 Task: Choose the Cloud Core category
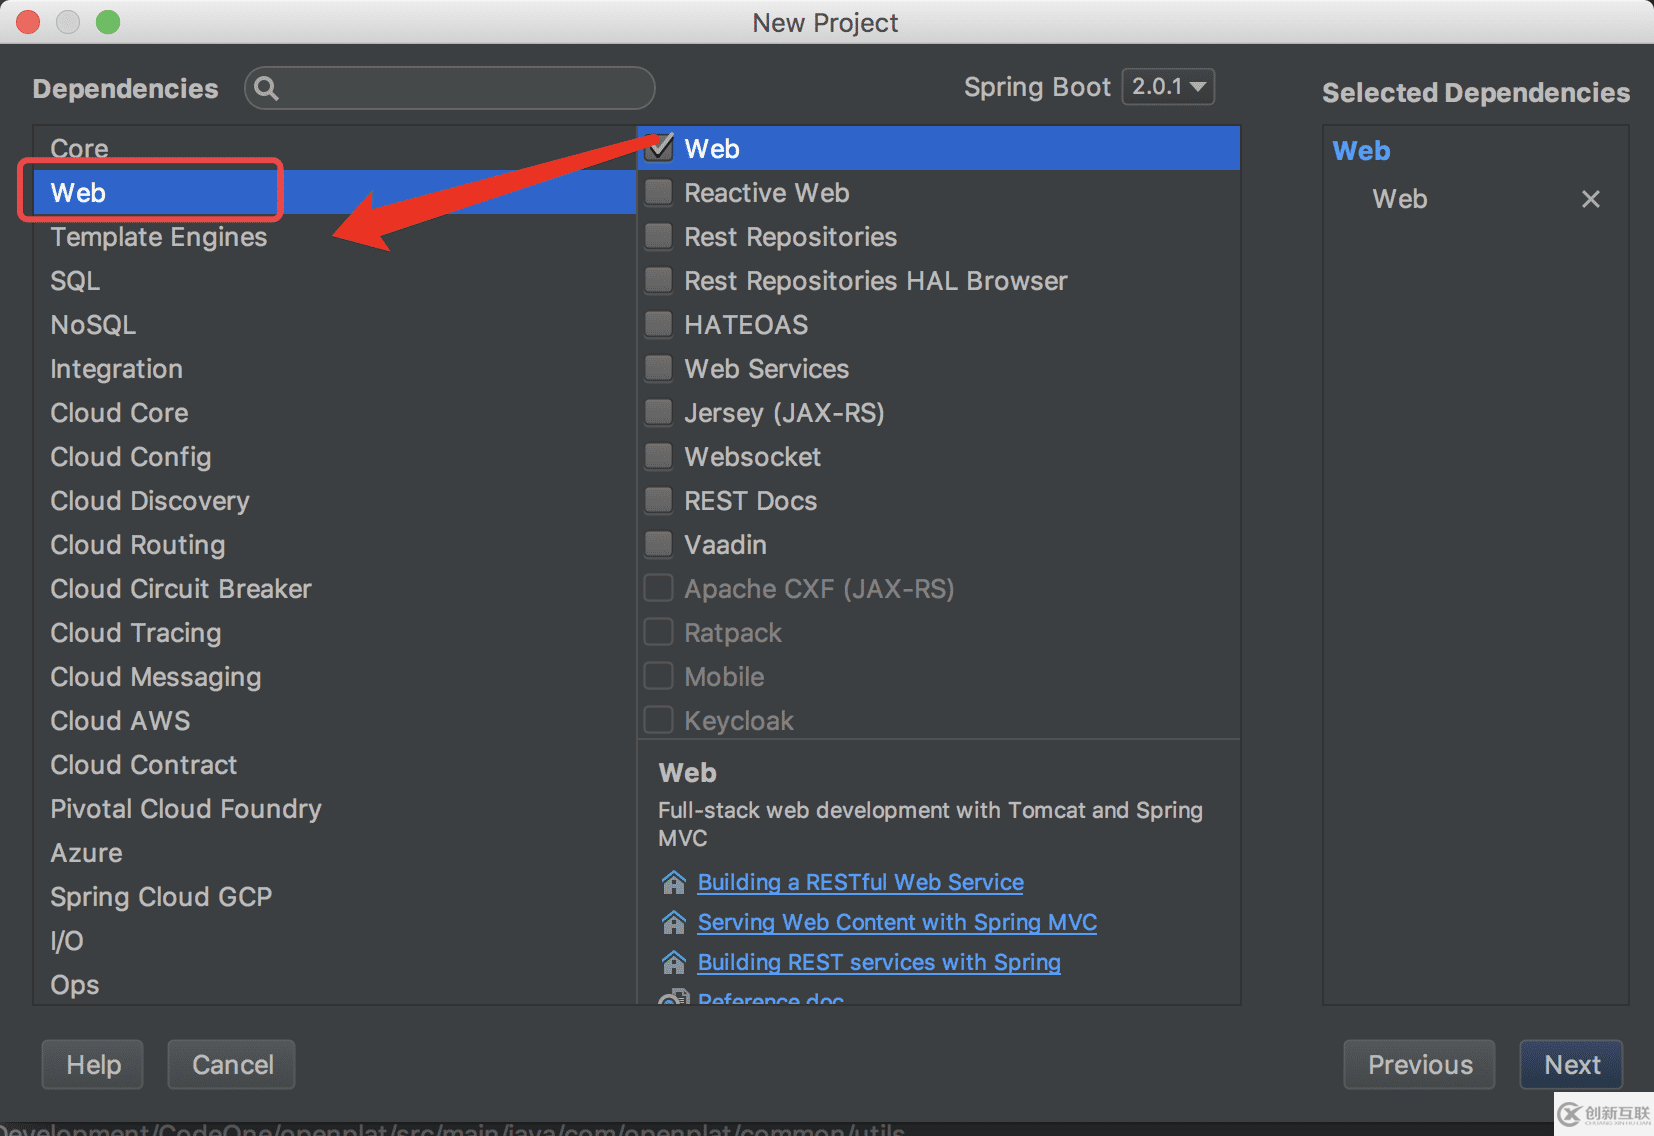point(335,412)
